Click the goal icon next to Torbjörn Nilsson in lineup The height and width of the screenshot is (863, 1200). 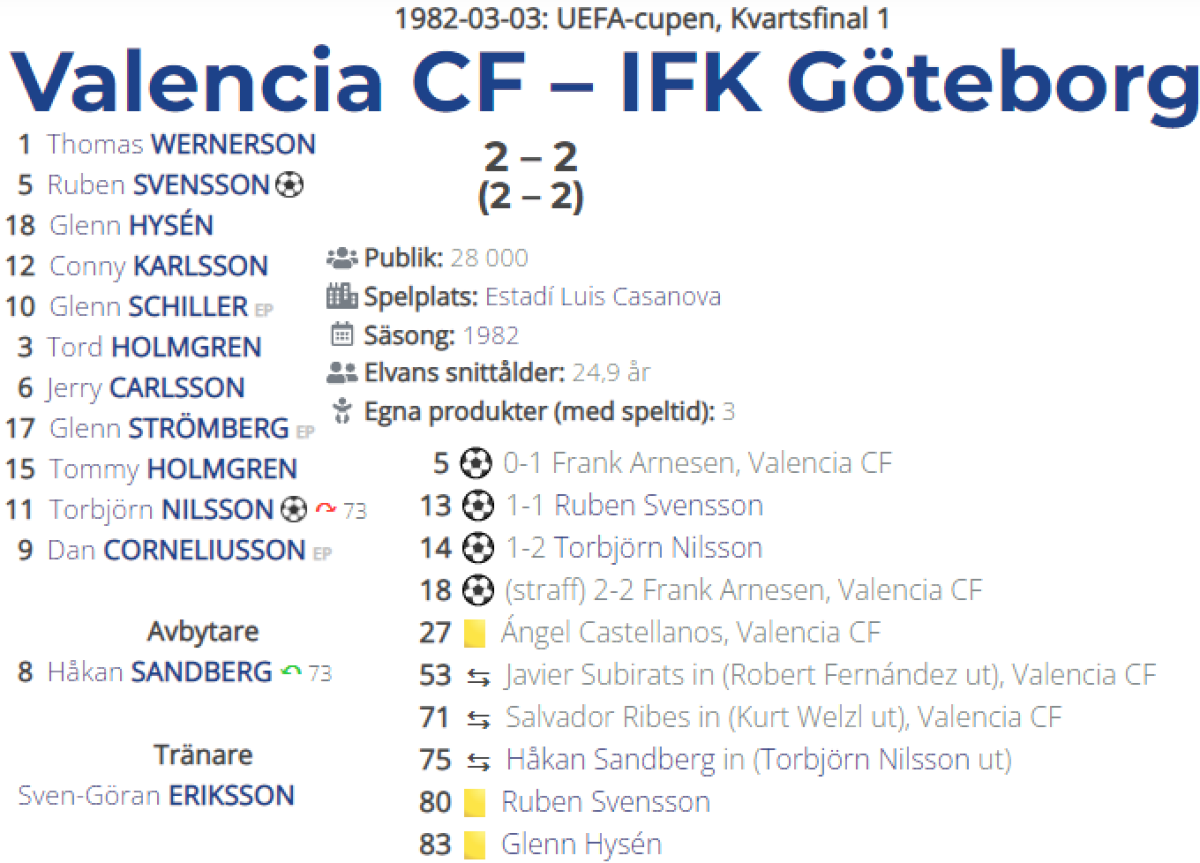coord(293,510)
